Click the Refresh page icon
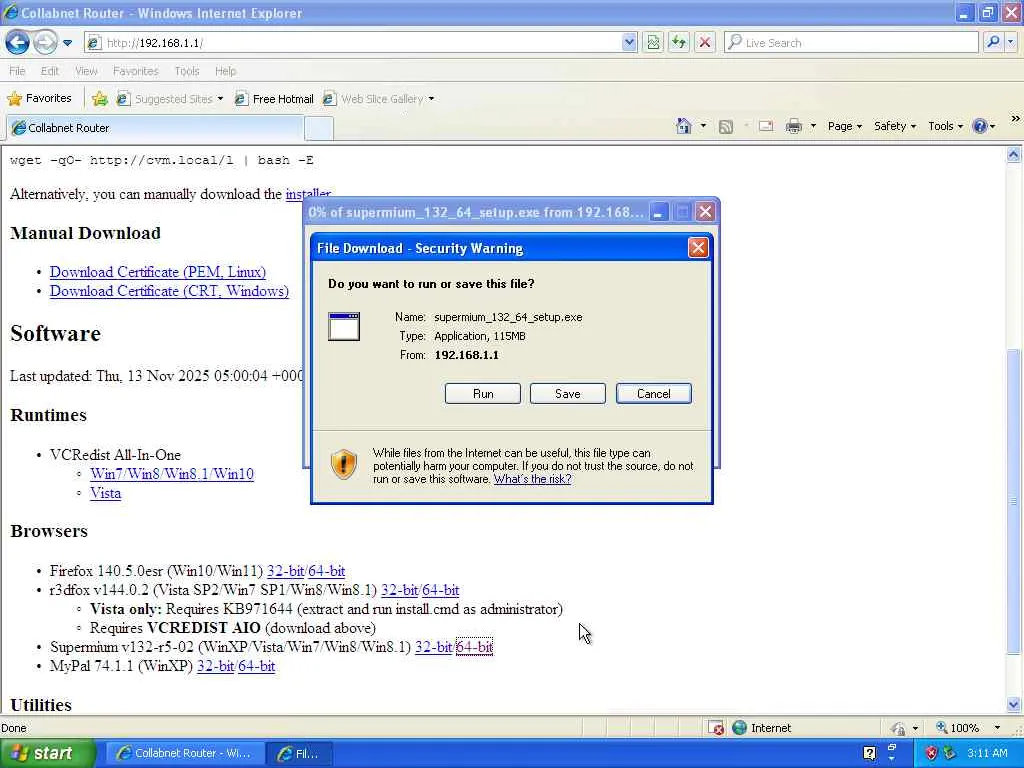 pyautogui.click(x=679, y=43)
